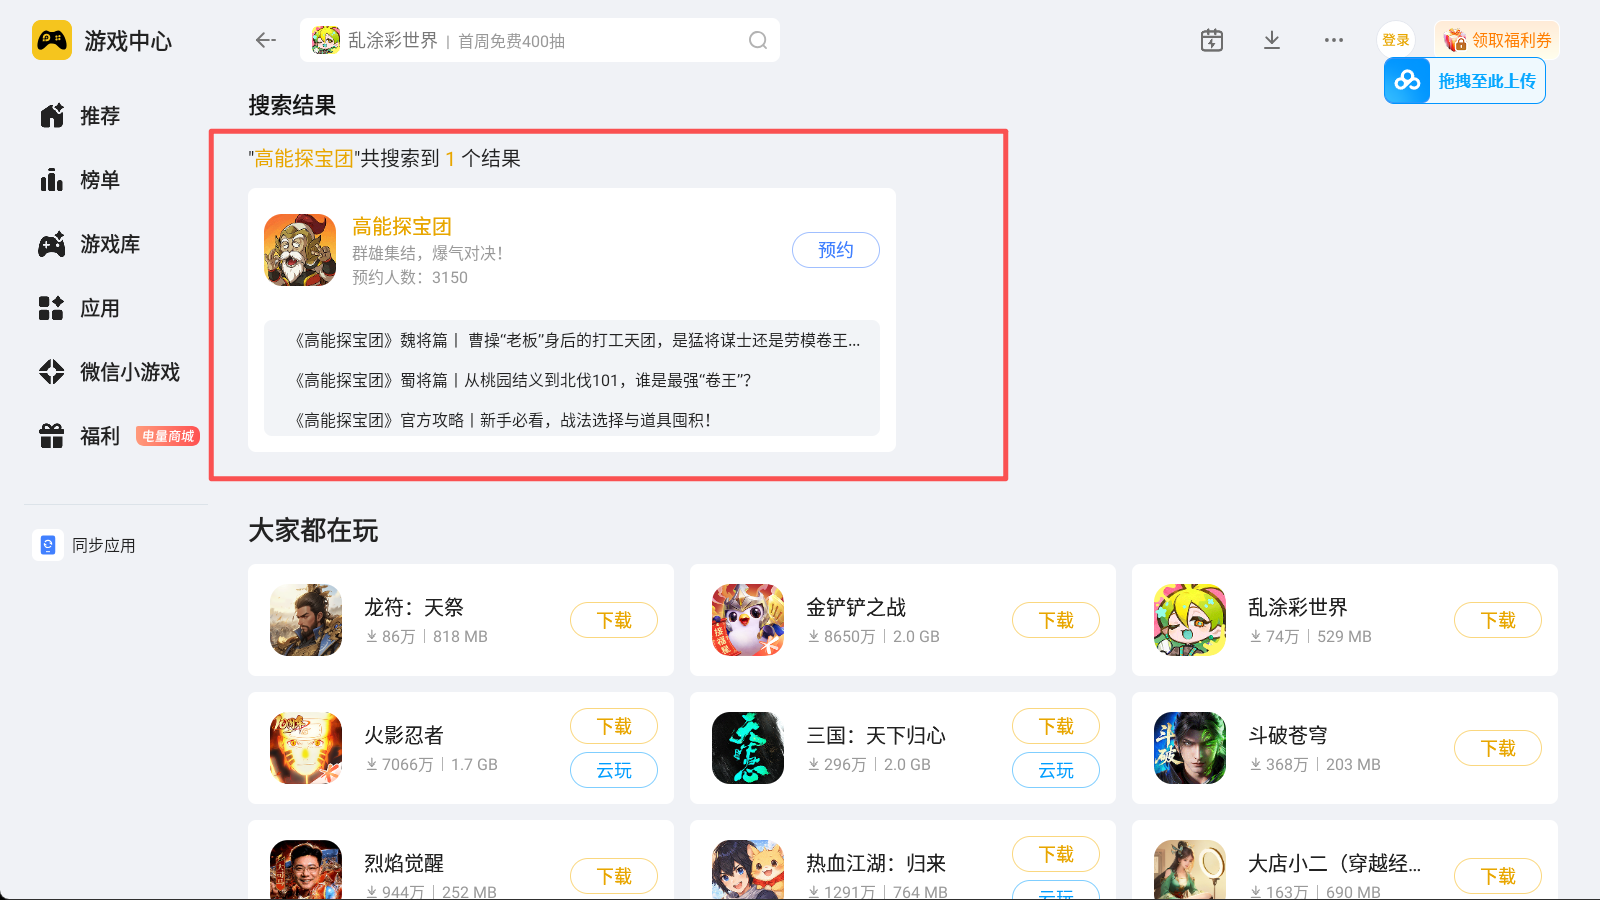Go back with the arrow icon
1600x900 pixels.
265,40
